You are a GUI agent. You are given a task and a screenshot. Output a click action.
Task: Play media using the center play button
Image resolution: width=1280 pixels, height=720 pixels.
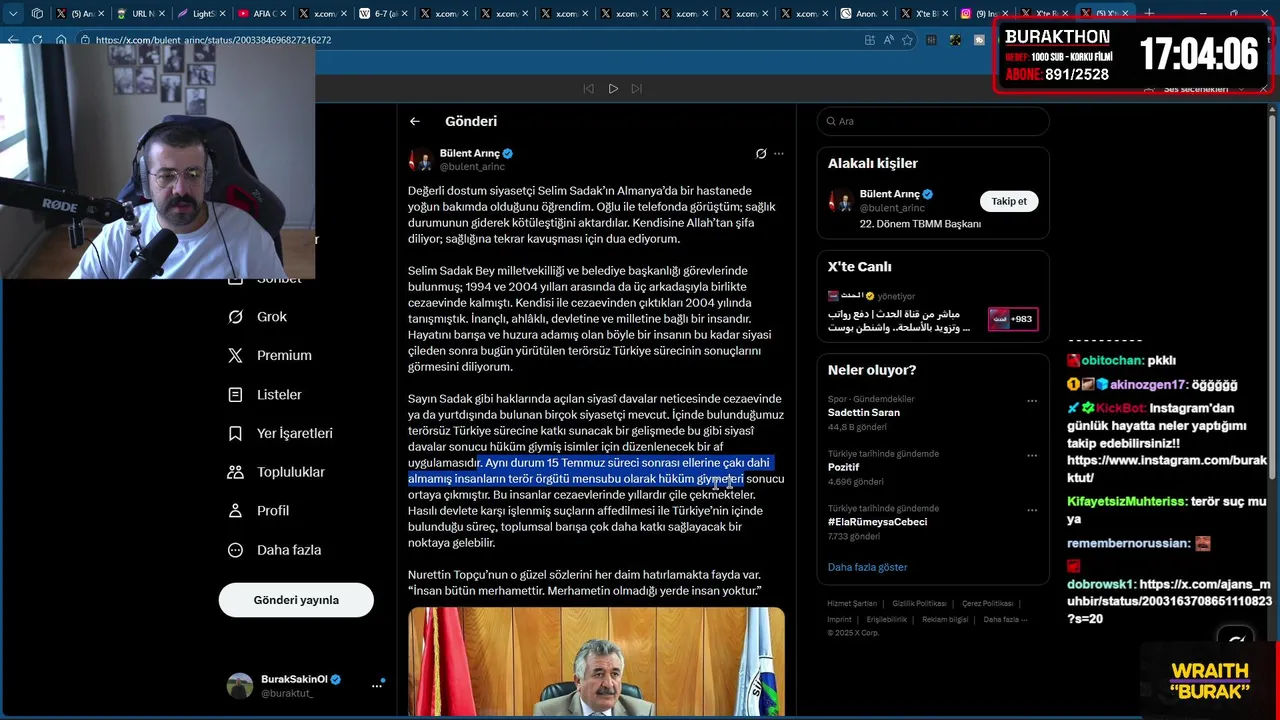[613, 89]
